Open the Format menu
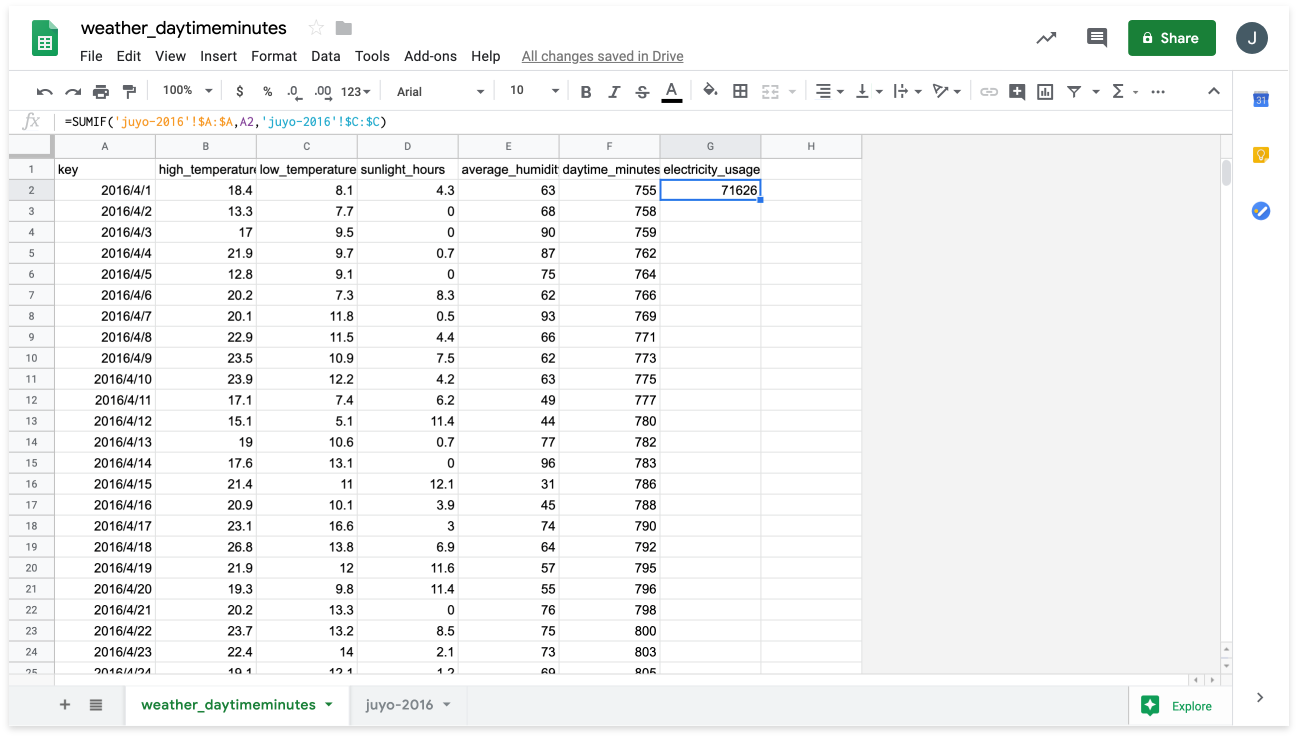Viewport: 1298px width, 738px height. click(274, 56)
